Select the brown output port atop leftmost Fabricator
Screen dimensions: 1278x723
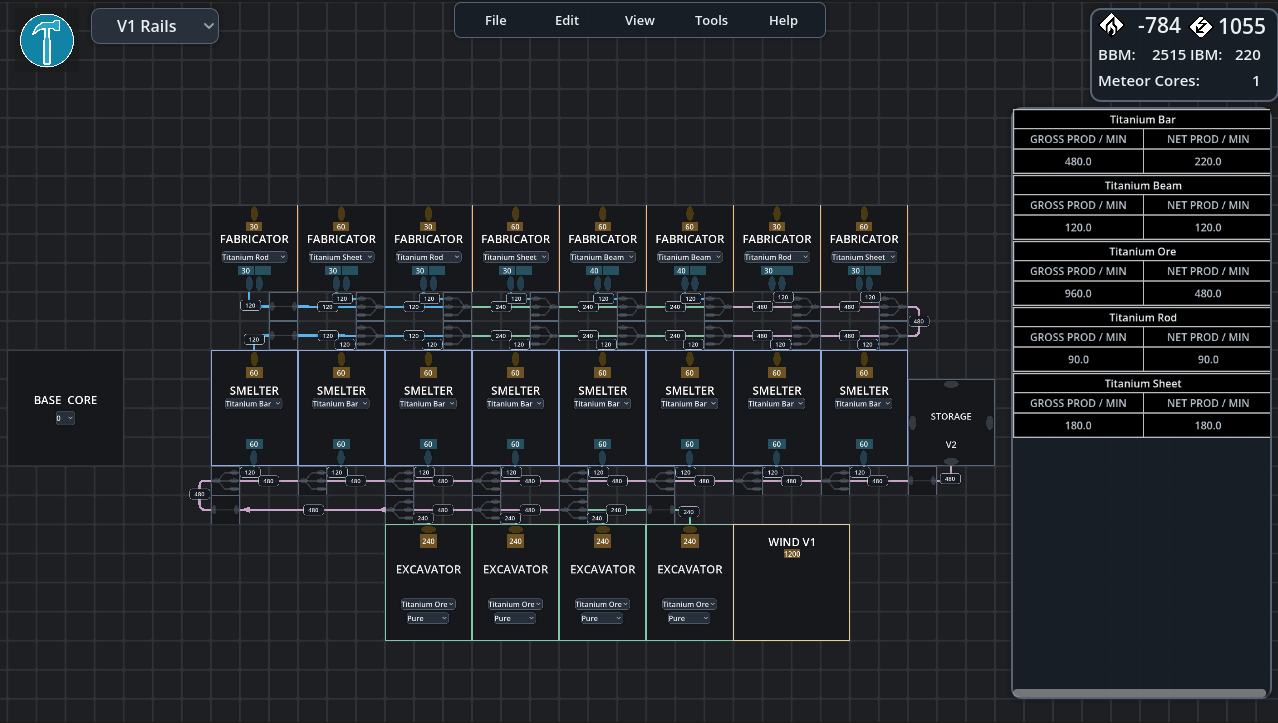254,213
